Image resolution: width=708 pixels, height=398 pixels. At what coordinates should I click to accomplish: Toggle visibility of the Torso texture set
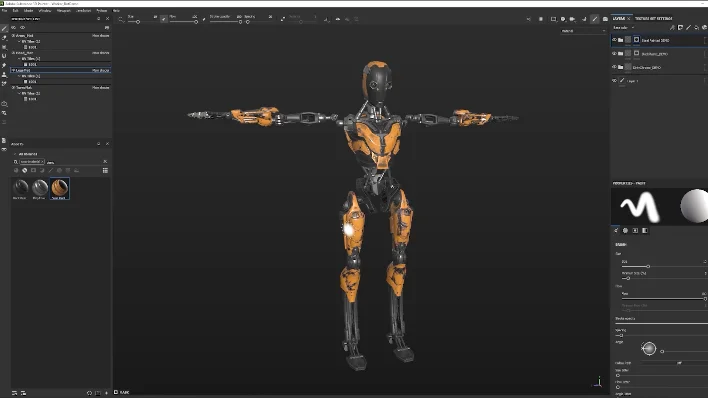point(14,88)
